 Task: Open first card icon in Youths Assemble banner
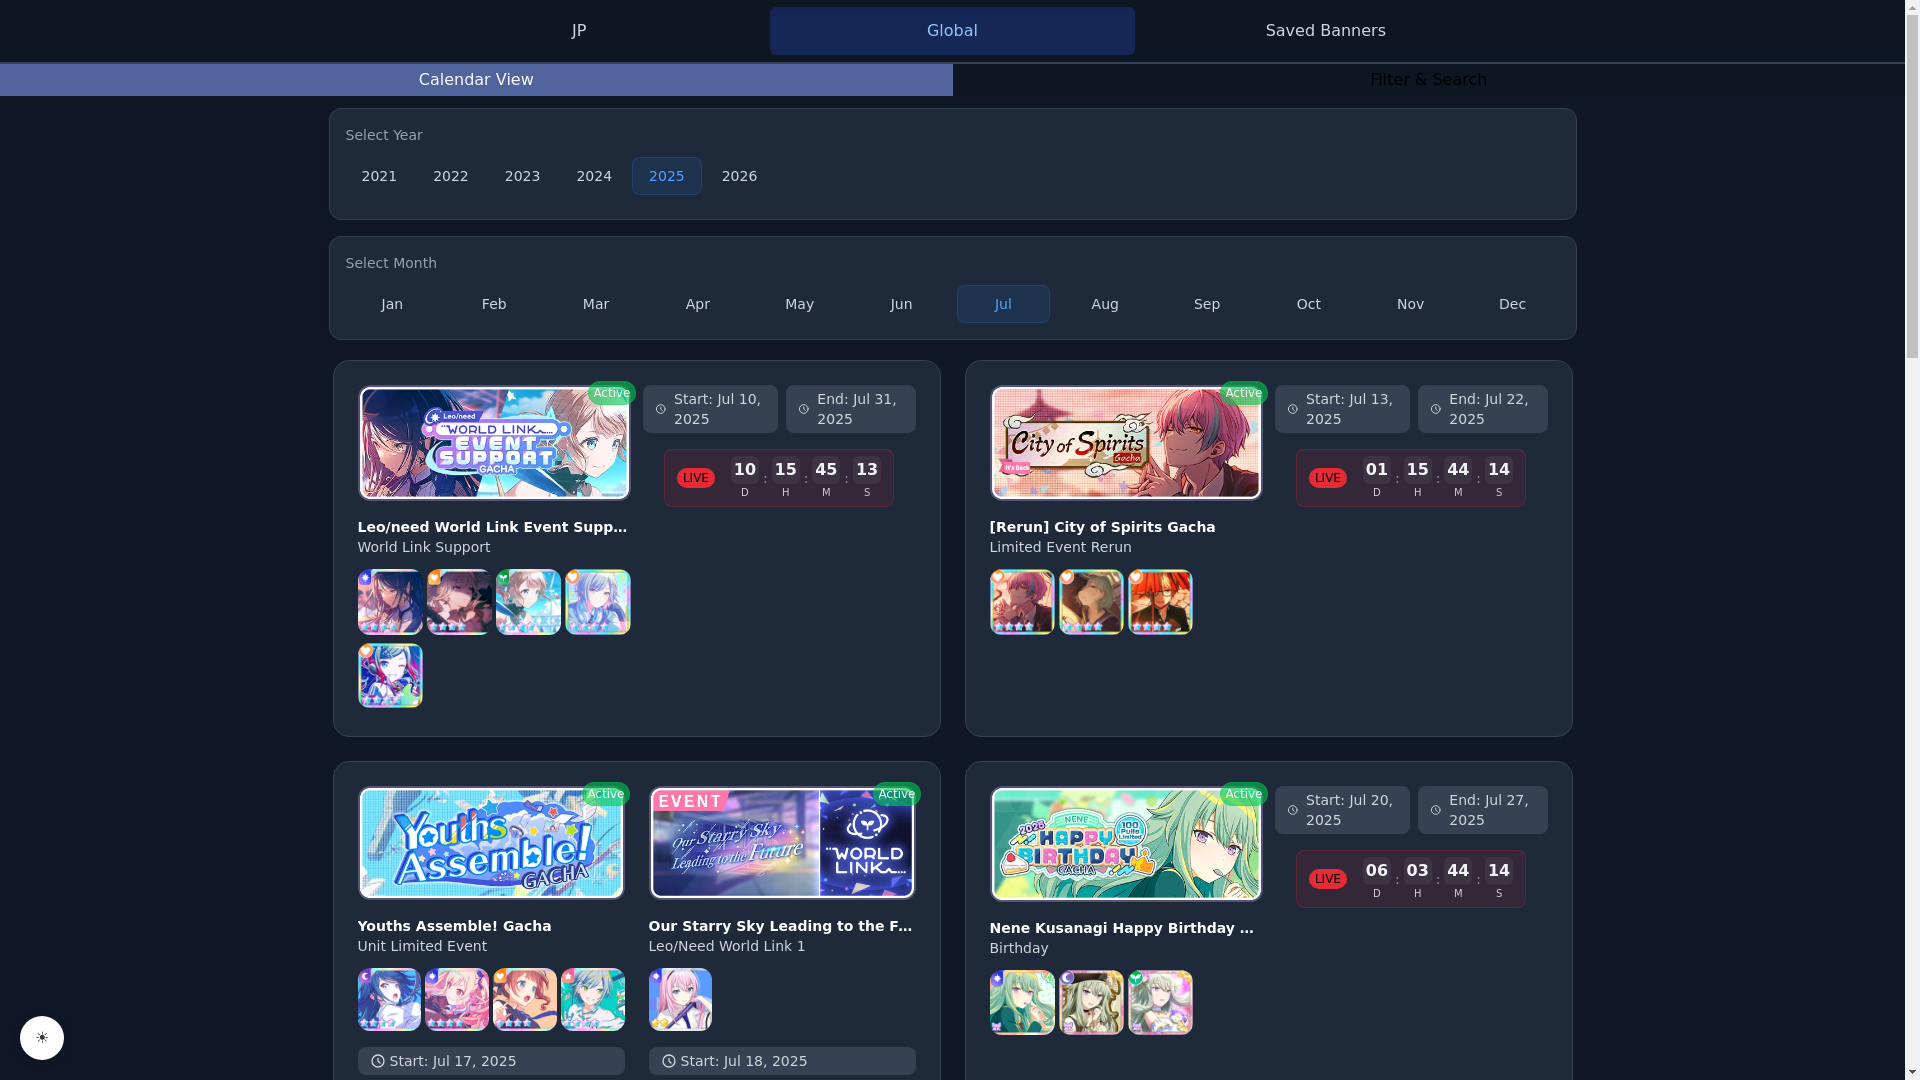point(389,999)
